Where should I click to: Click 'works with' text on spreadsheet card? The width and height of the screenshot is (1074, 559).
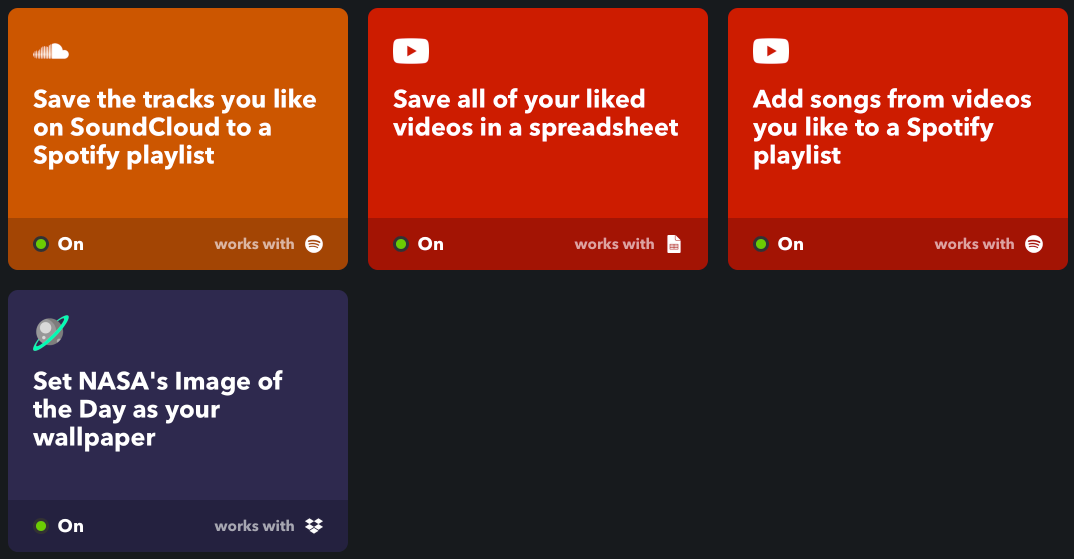click(x=614, y=244)
